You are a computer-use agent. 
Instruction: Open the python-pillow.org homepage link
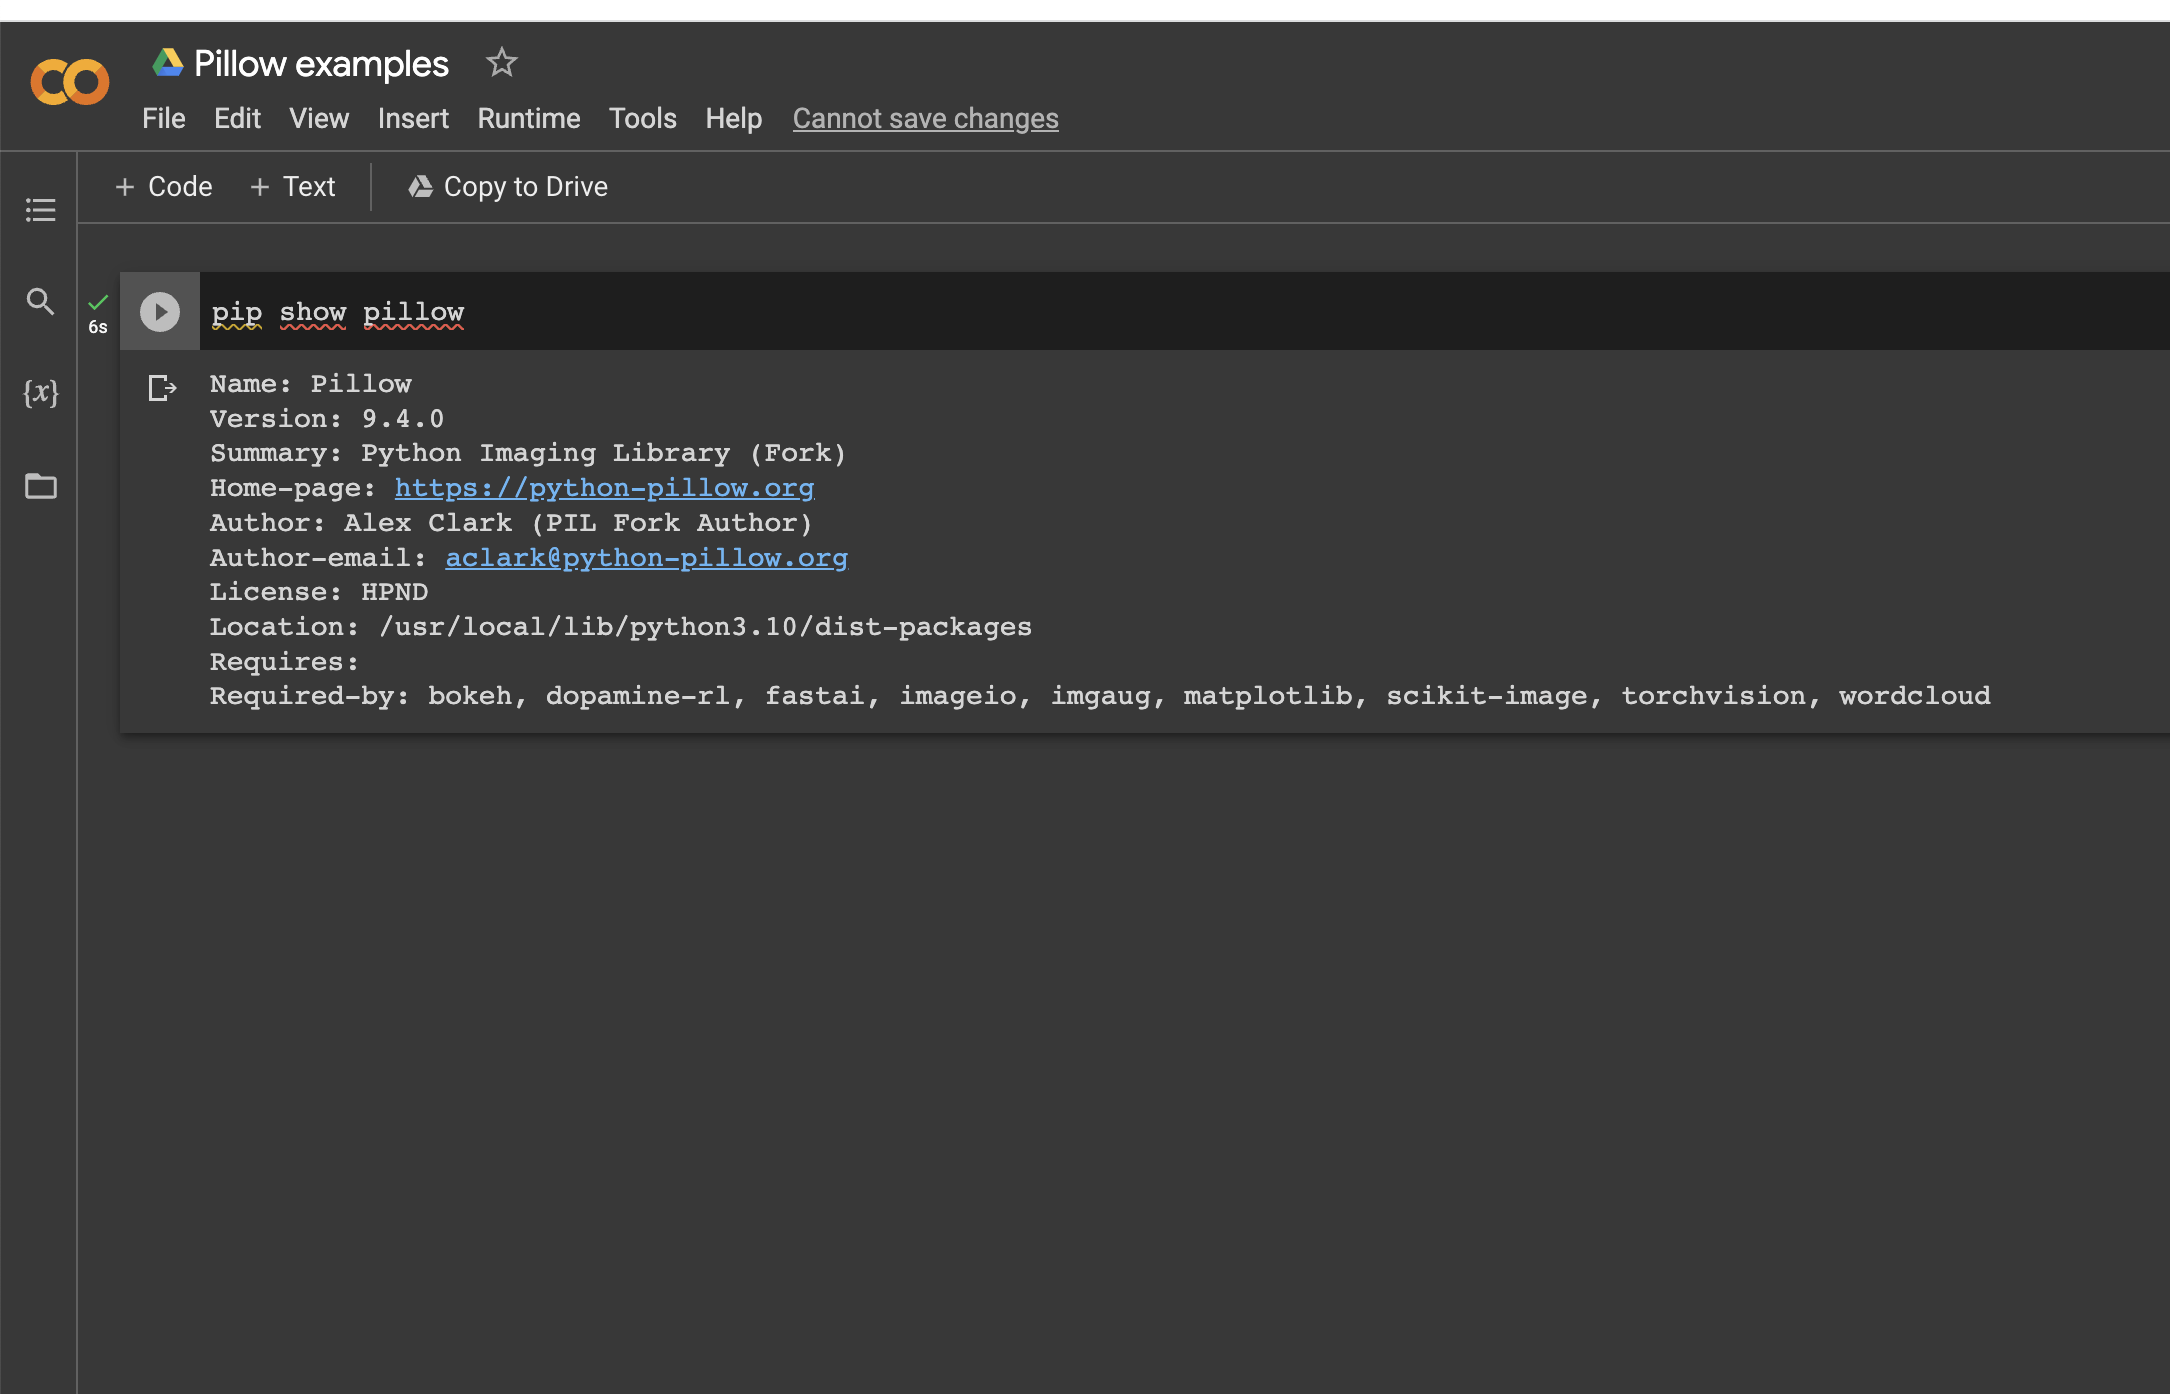(605, 488)
